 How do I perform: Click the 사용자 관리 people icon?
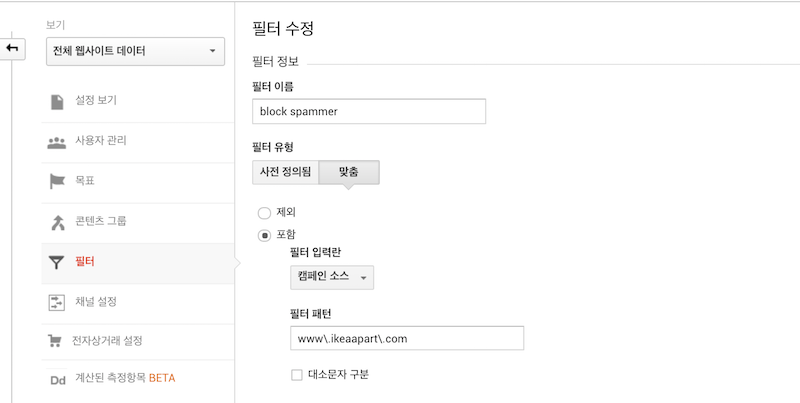coord(57,141)
